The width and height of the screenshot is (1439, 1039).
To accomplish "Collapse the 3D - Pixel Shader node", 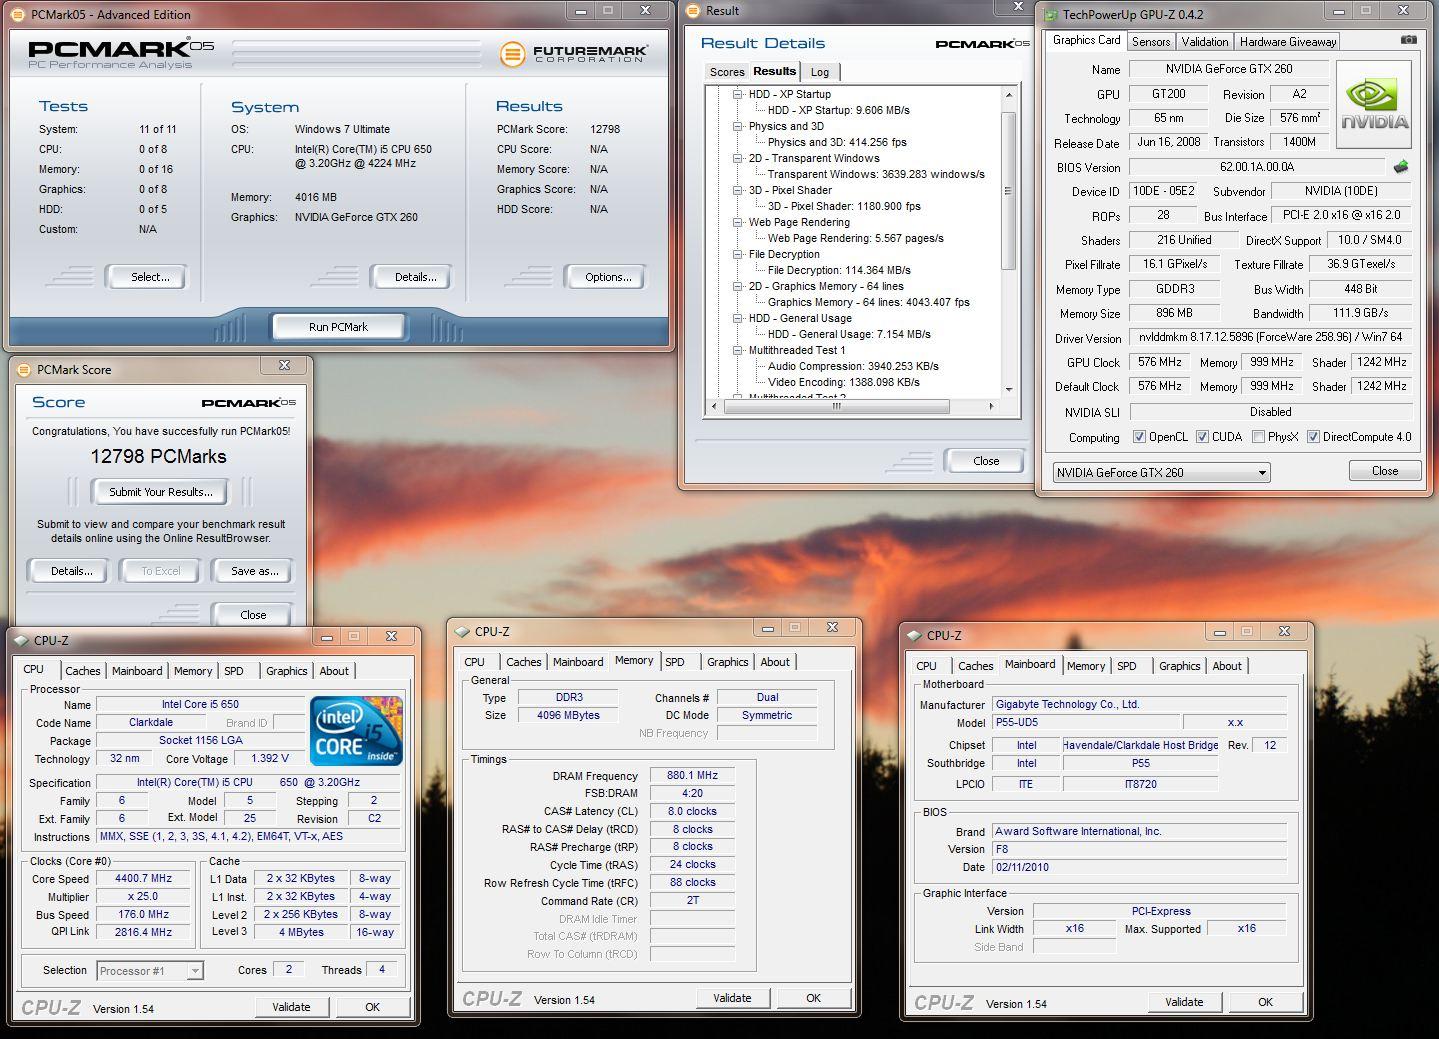I will coord(738,190).
